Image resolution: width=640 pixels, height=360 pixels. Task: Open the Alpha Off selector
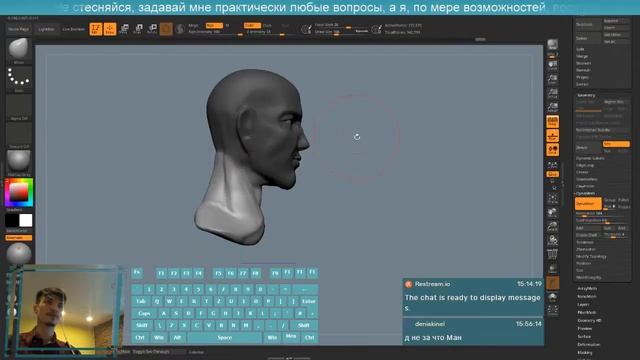tap(19, 107)
